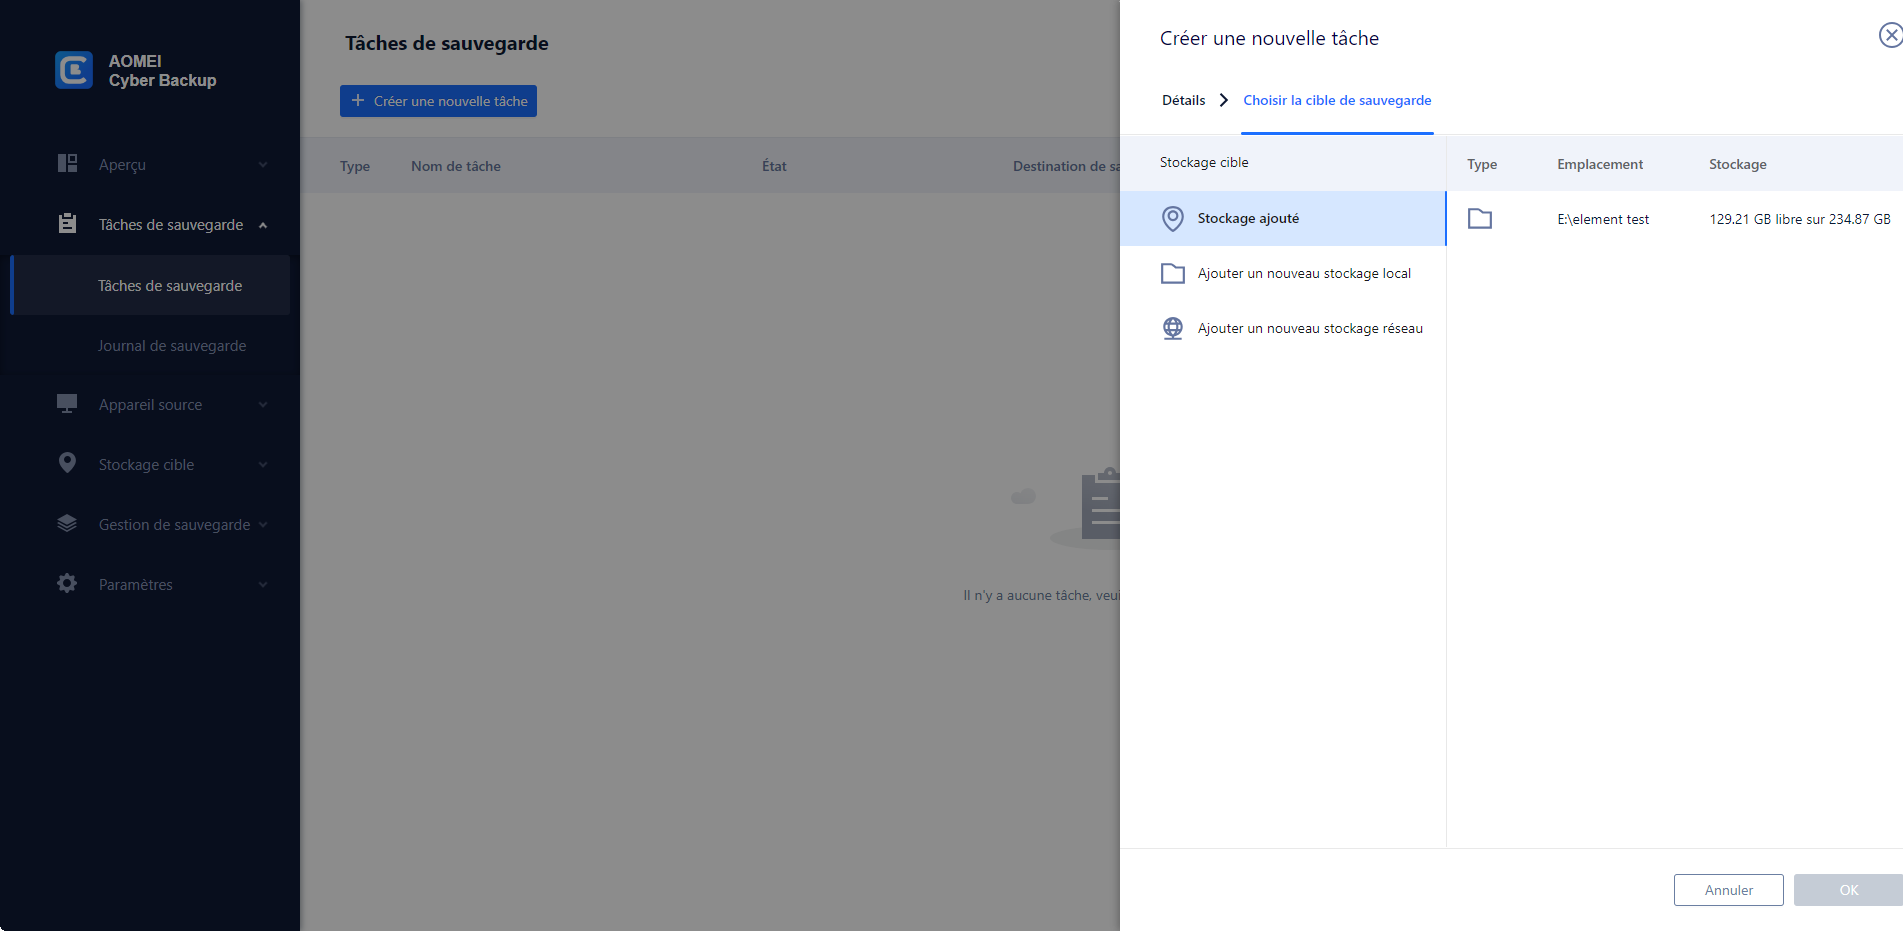Switch to the Détails step tab
The width and height of the screenshot is (1903, 931).
tap(1183, 100)
